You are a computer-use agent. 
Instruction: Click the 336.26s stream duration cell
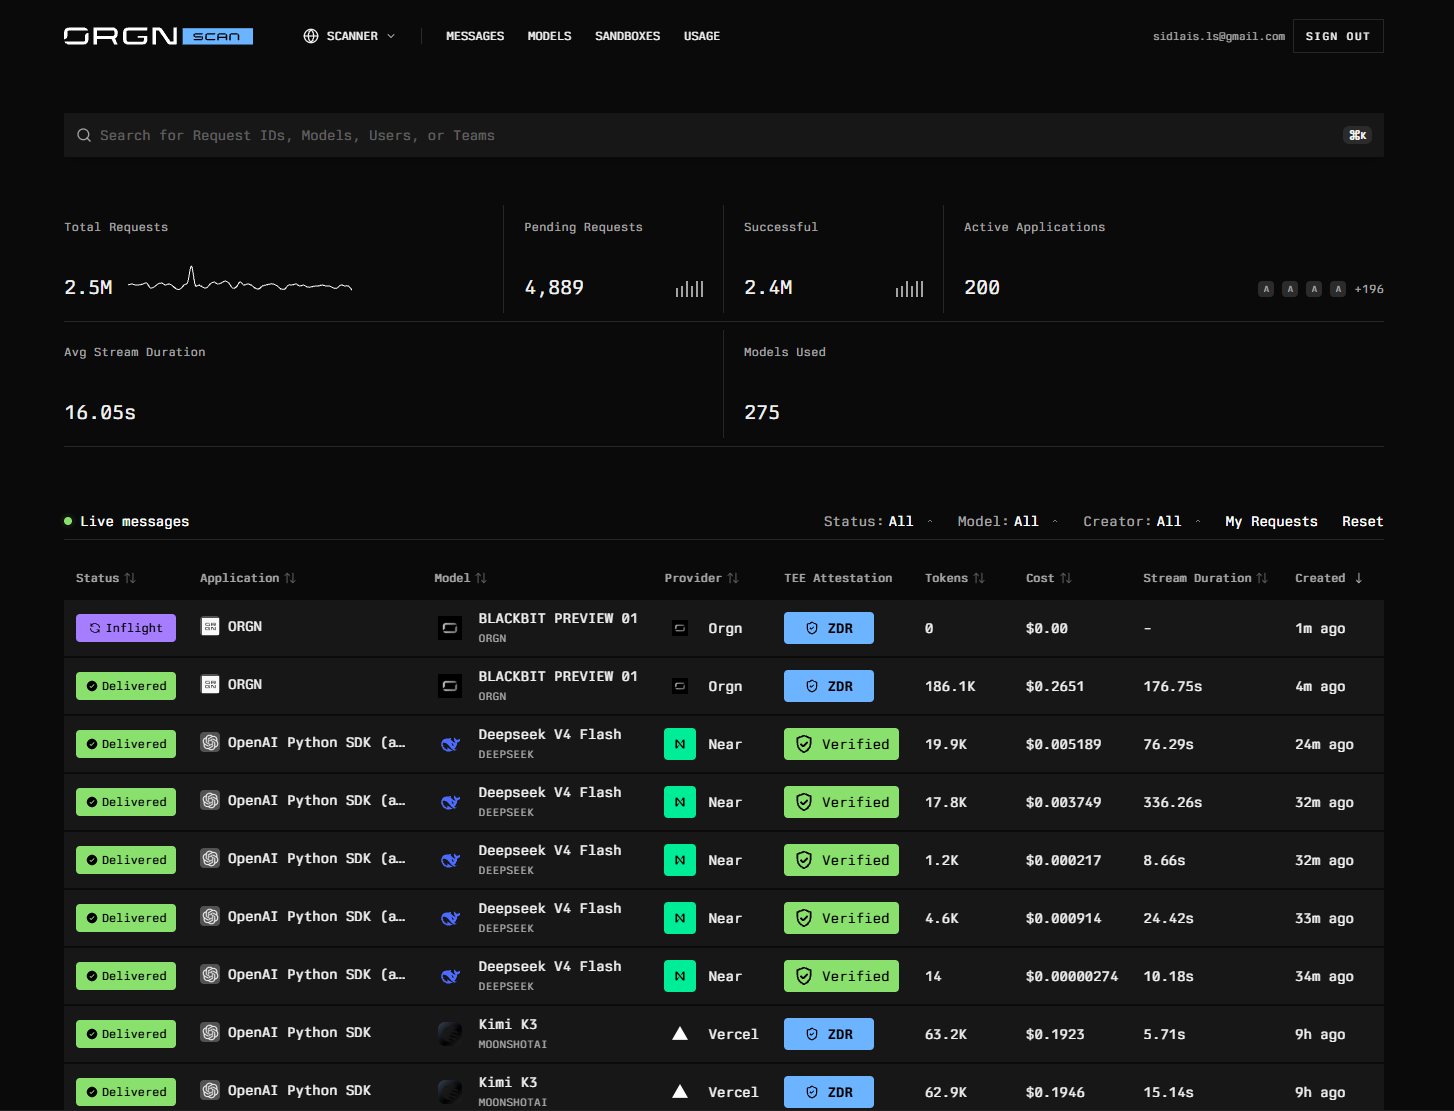(x=1173, y=802)
